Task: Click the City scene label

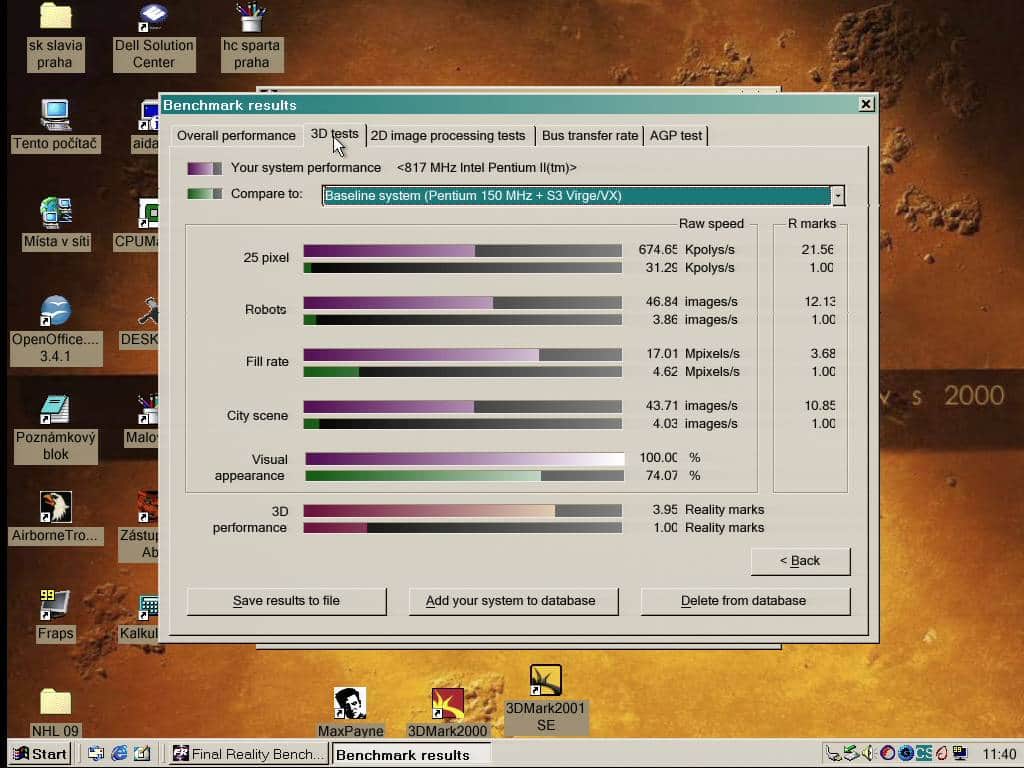Action: (257, 415)
